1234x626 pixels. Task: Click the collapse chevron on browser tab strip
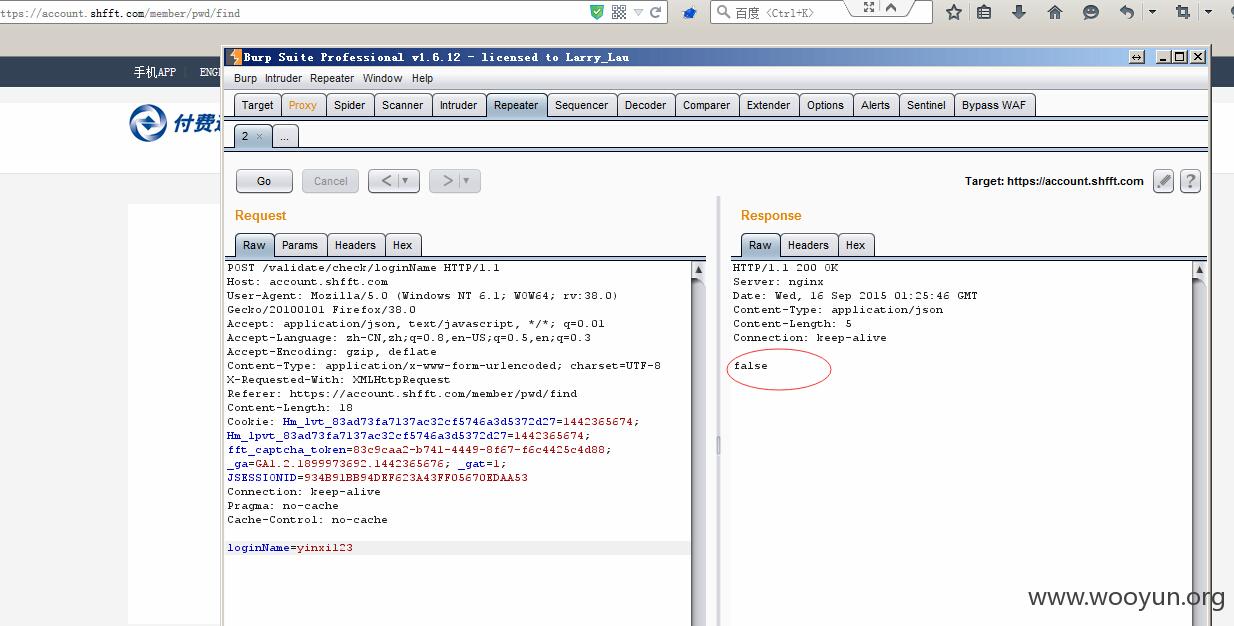pyautogui.click(x=891, y=7)
